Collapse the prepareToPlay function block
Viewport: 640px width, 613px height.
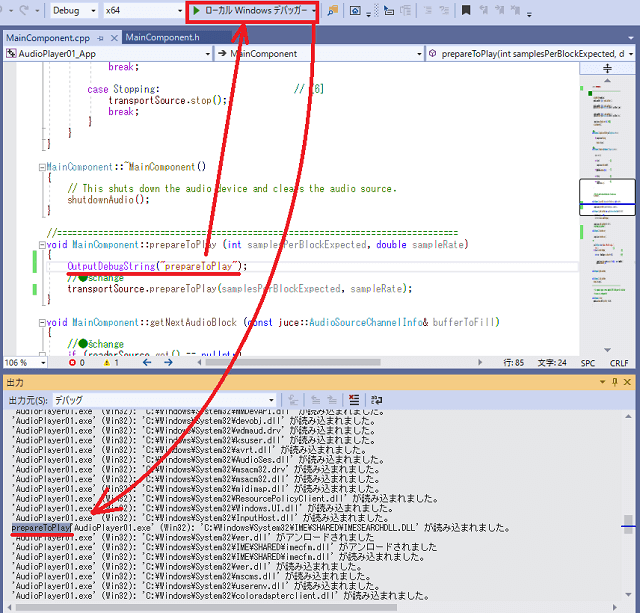click(42, 245)
